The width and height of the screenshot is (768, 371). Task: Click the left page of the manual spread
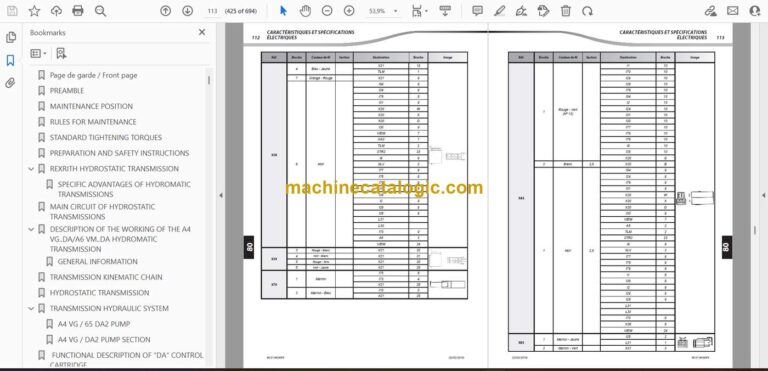tap(364, 195)
